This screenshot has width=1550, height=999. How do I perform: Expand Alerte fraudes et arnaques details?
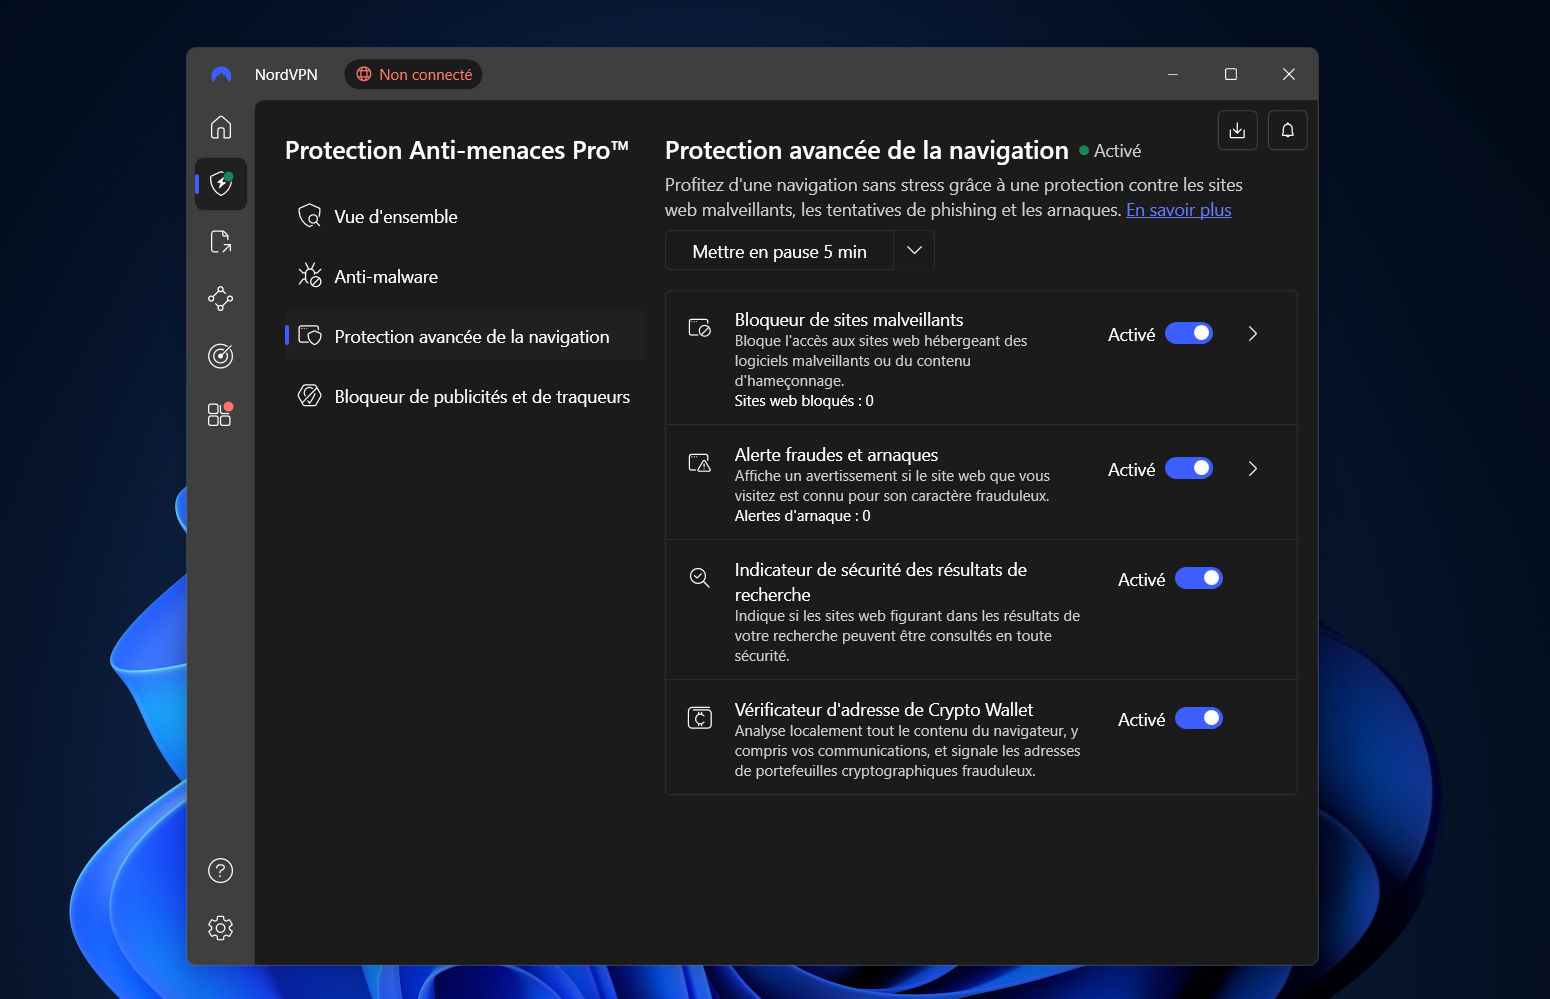coord(1253,468)
